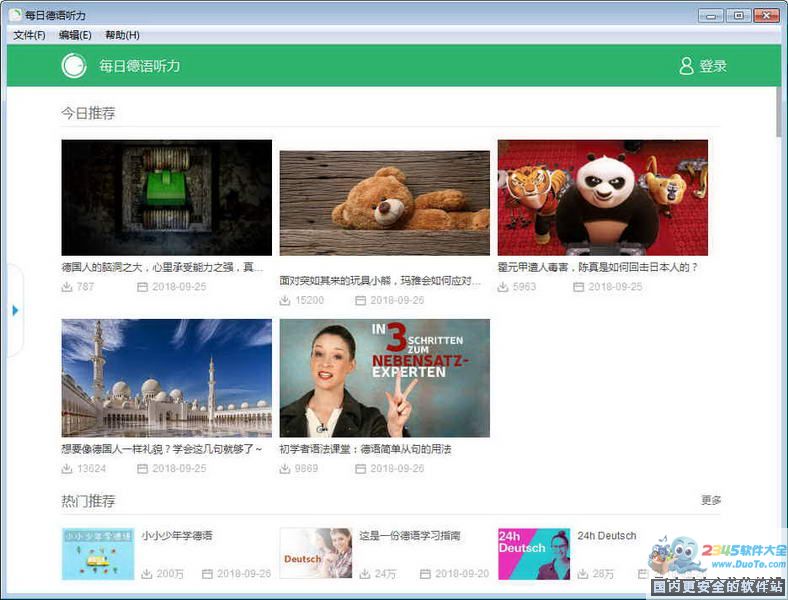788x600 pixels.
Task: Click the 今日推荐 heading
Action: click(88, 113)
